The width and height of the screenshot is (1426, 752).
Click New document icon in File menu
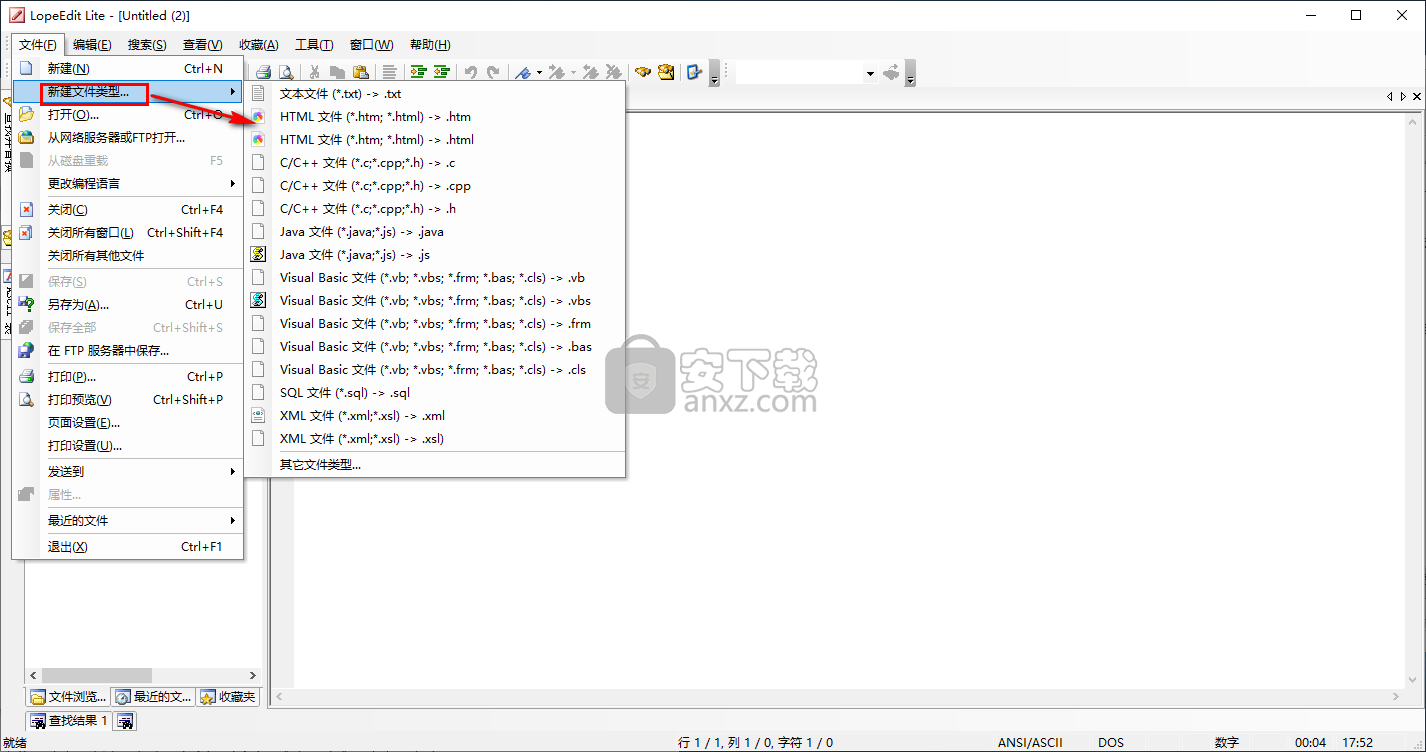[27, 68]
